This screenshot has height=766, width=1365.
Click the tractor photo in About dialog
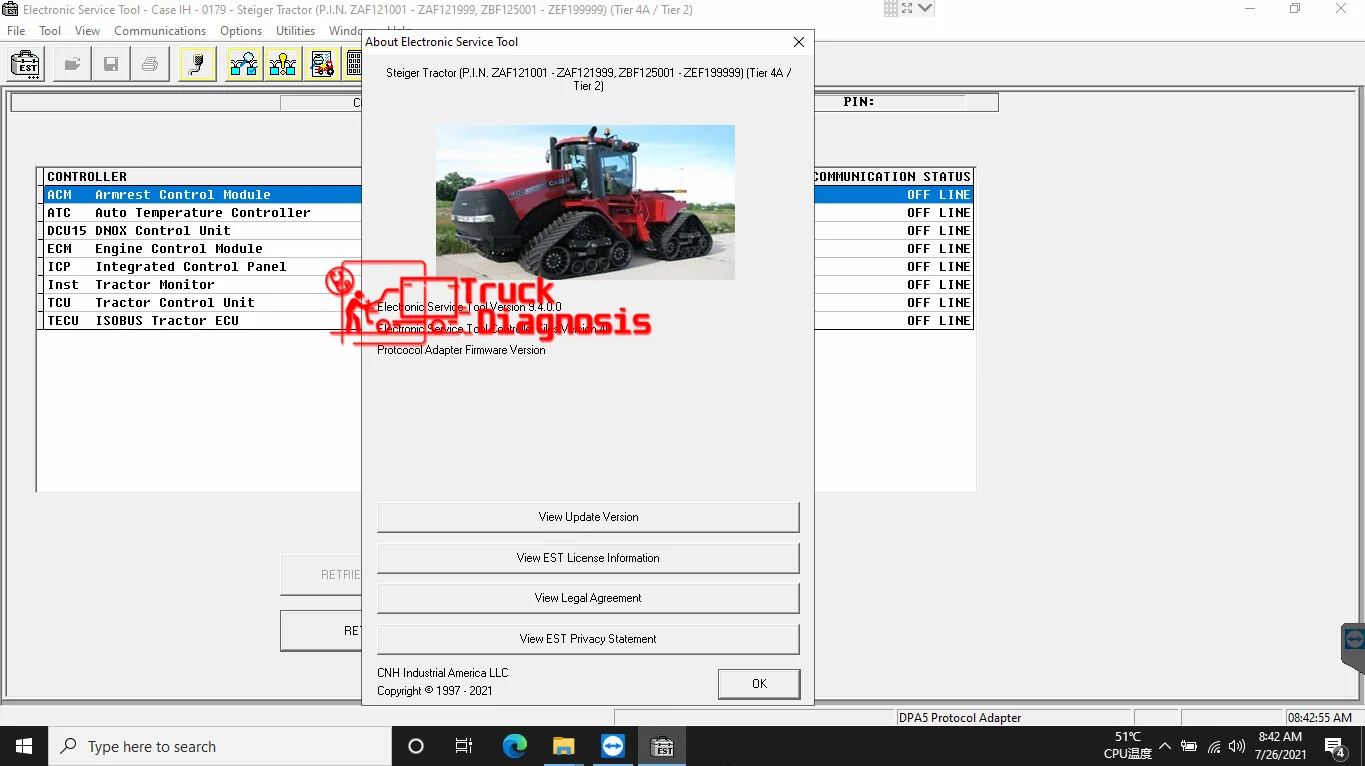tap(585, 202)
